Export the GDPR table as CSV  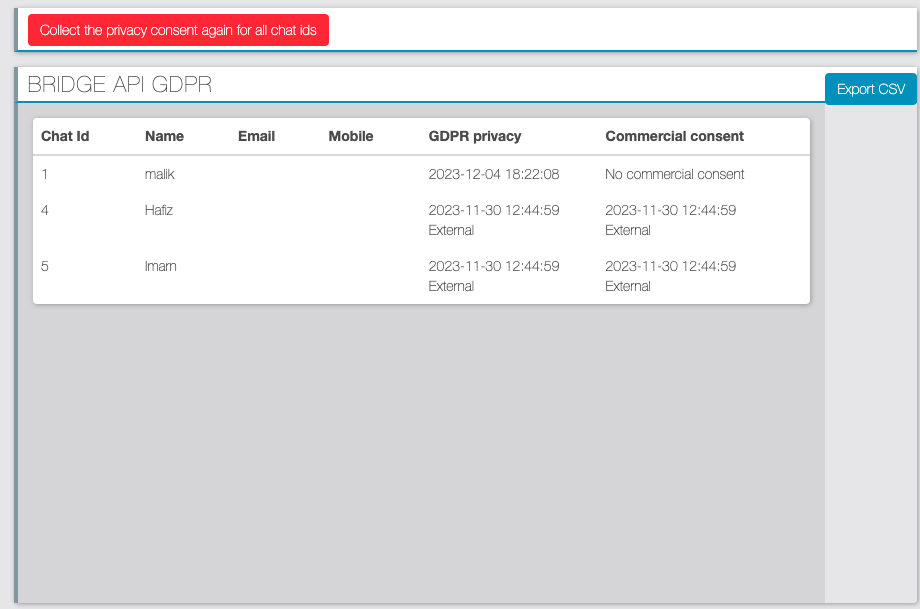coord(870,89)
